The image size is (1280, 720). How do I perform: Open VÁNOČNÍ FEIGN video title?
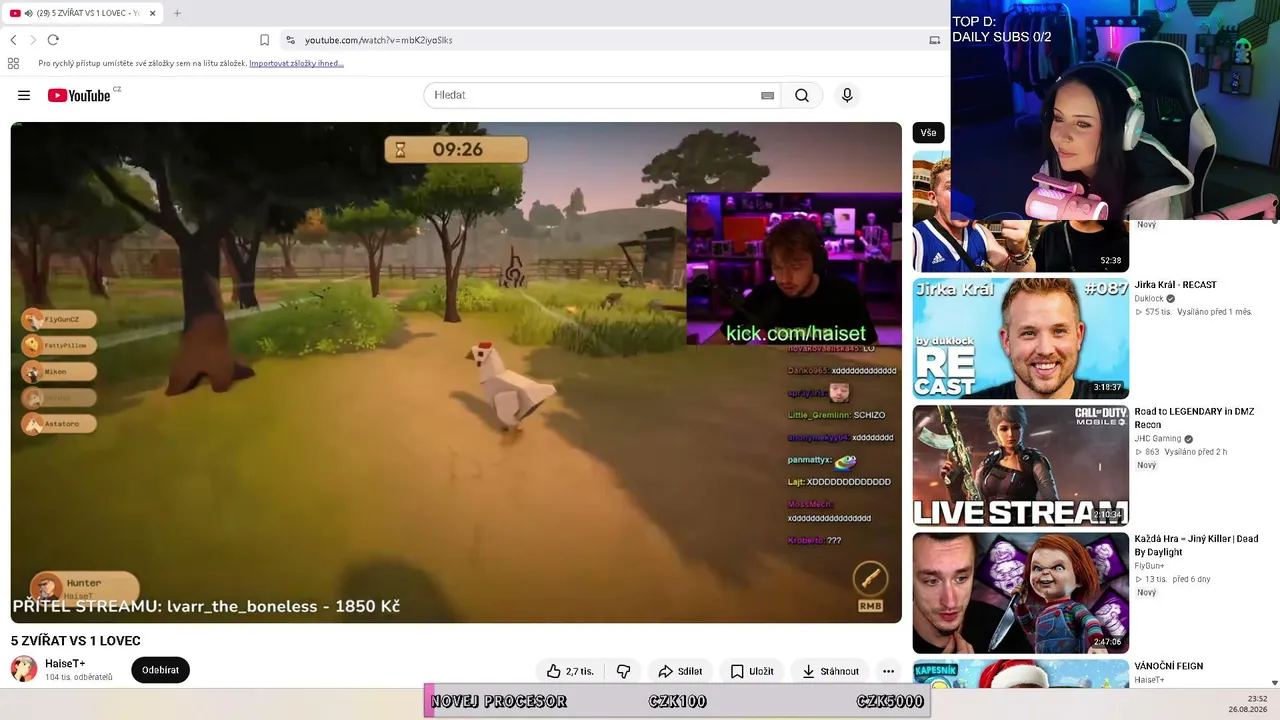pos(1168,666)
